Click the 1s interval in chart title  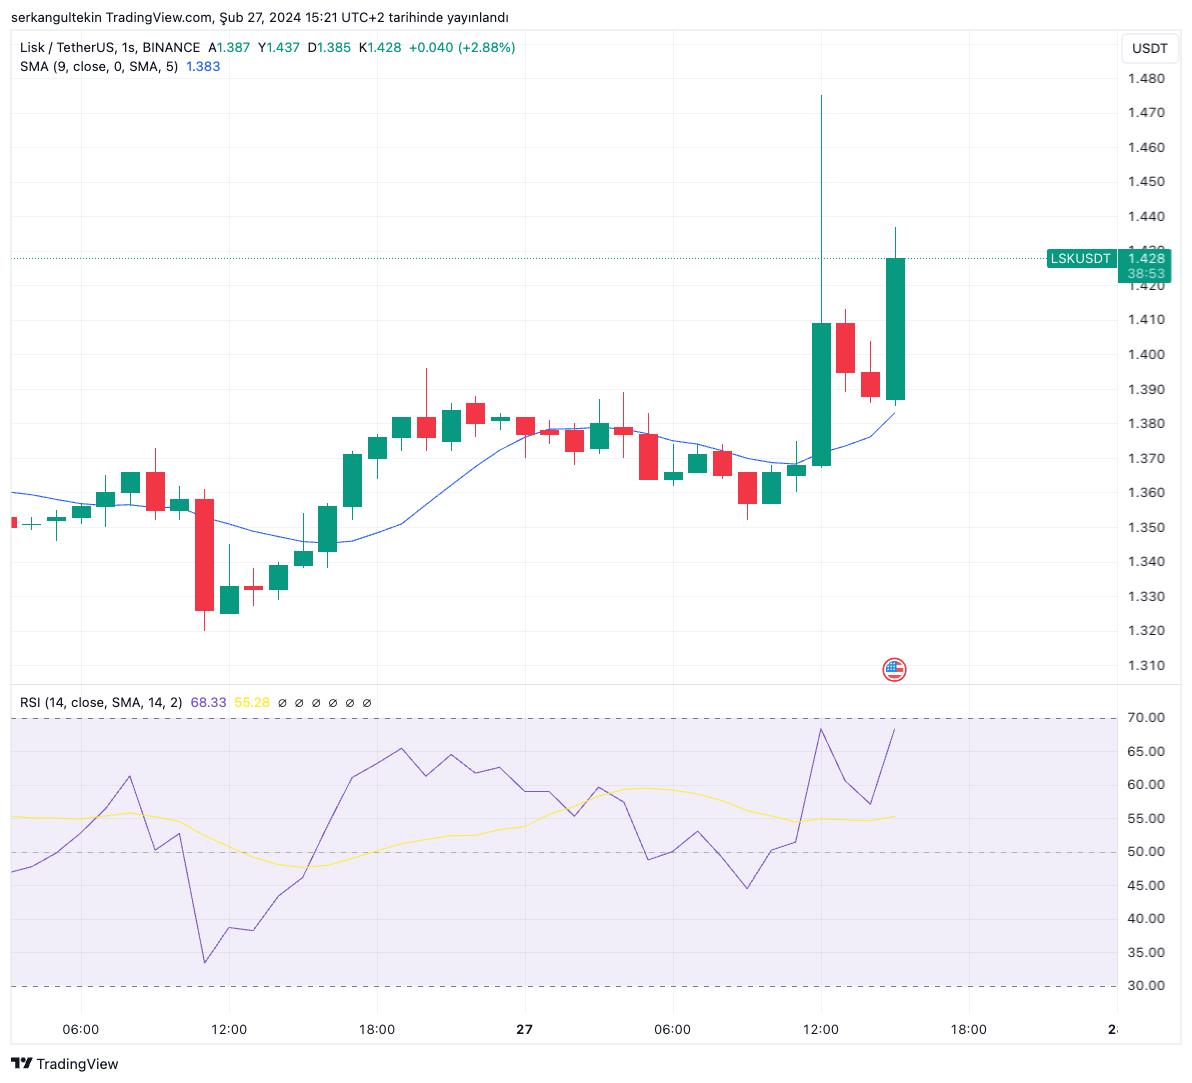click(x=128, y=48)
